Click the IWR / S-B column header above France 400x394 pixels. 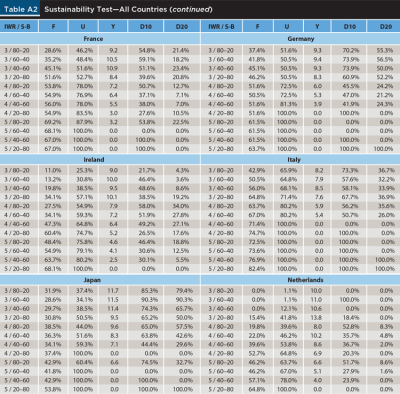[17, 26]
